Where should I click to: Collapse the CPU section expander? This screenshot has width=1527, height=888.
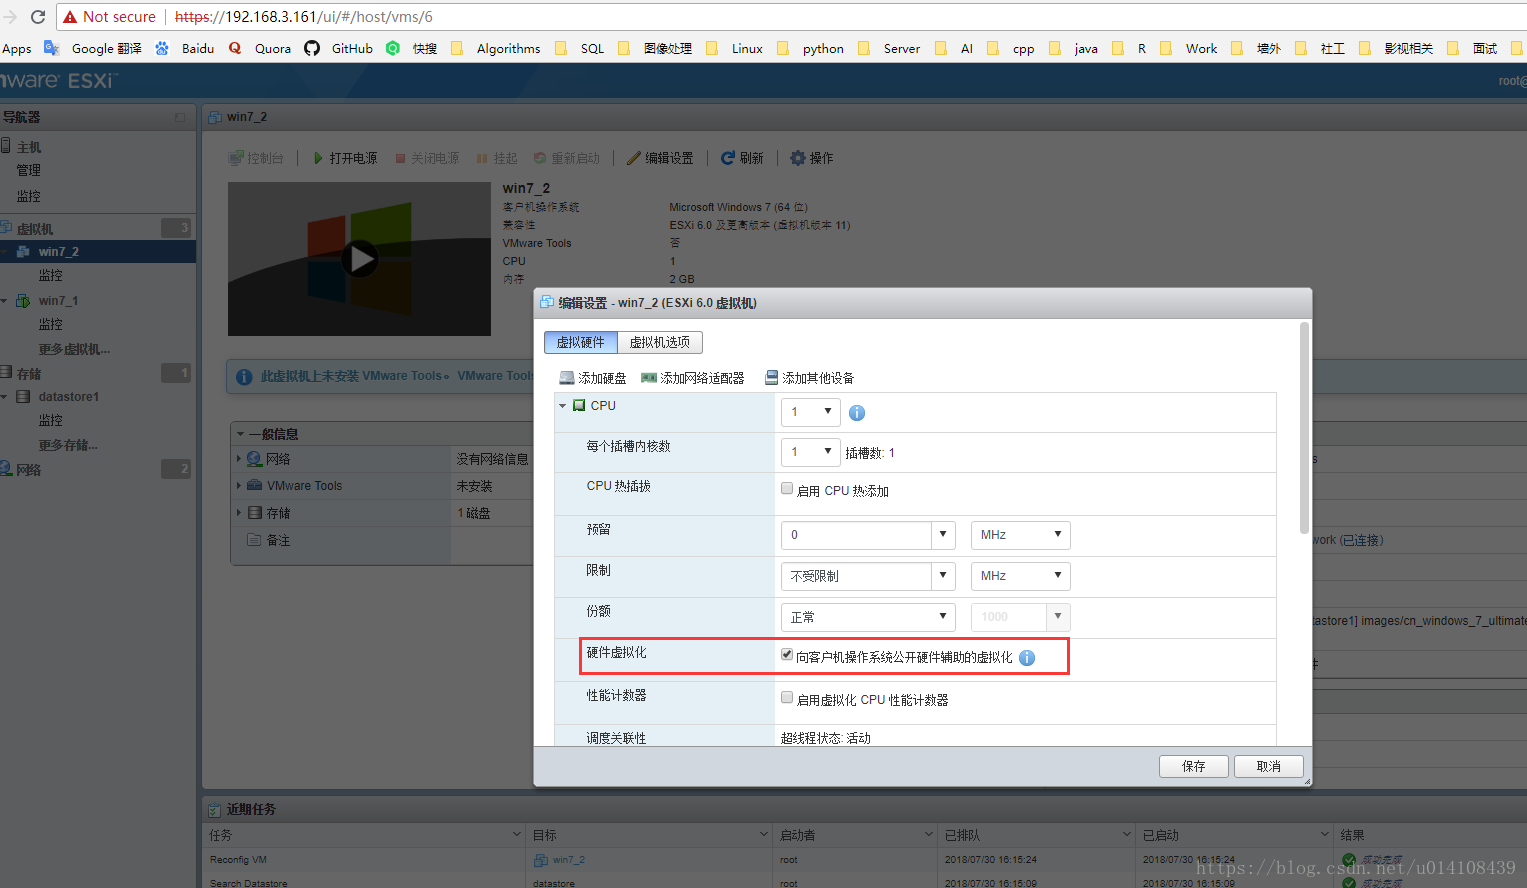tap(563, 406)
